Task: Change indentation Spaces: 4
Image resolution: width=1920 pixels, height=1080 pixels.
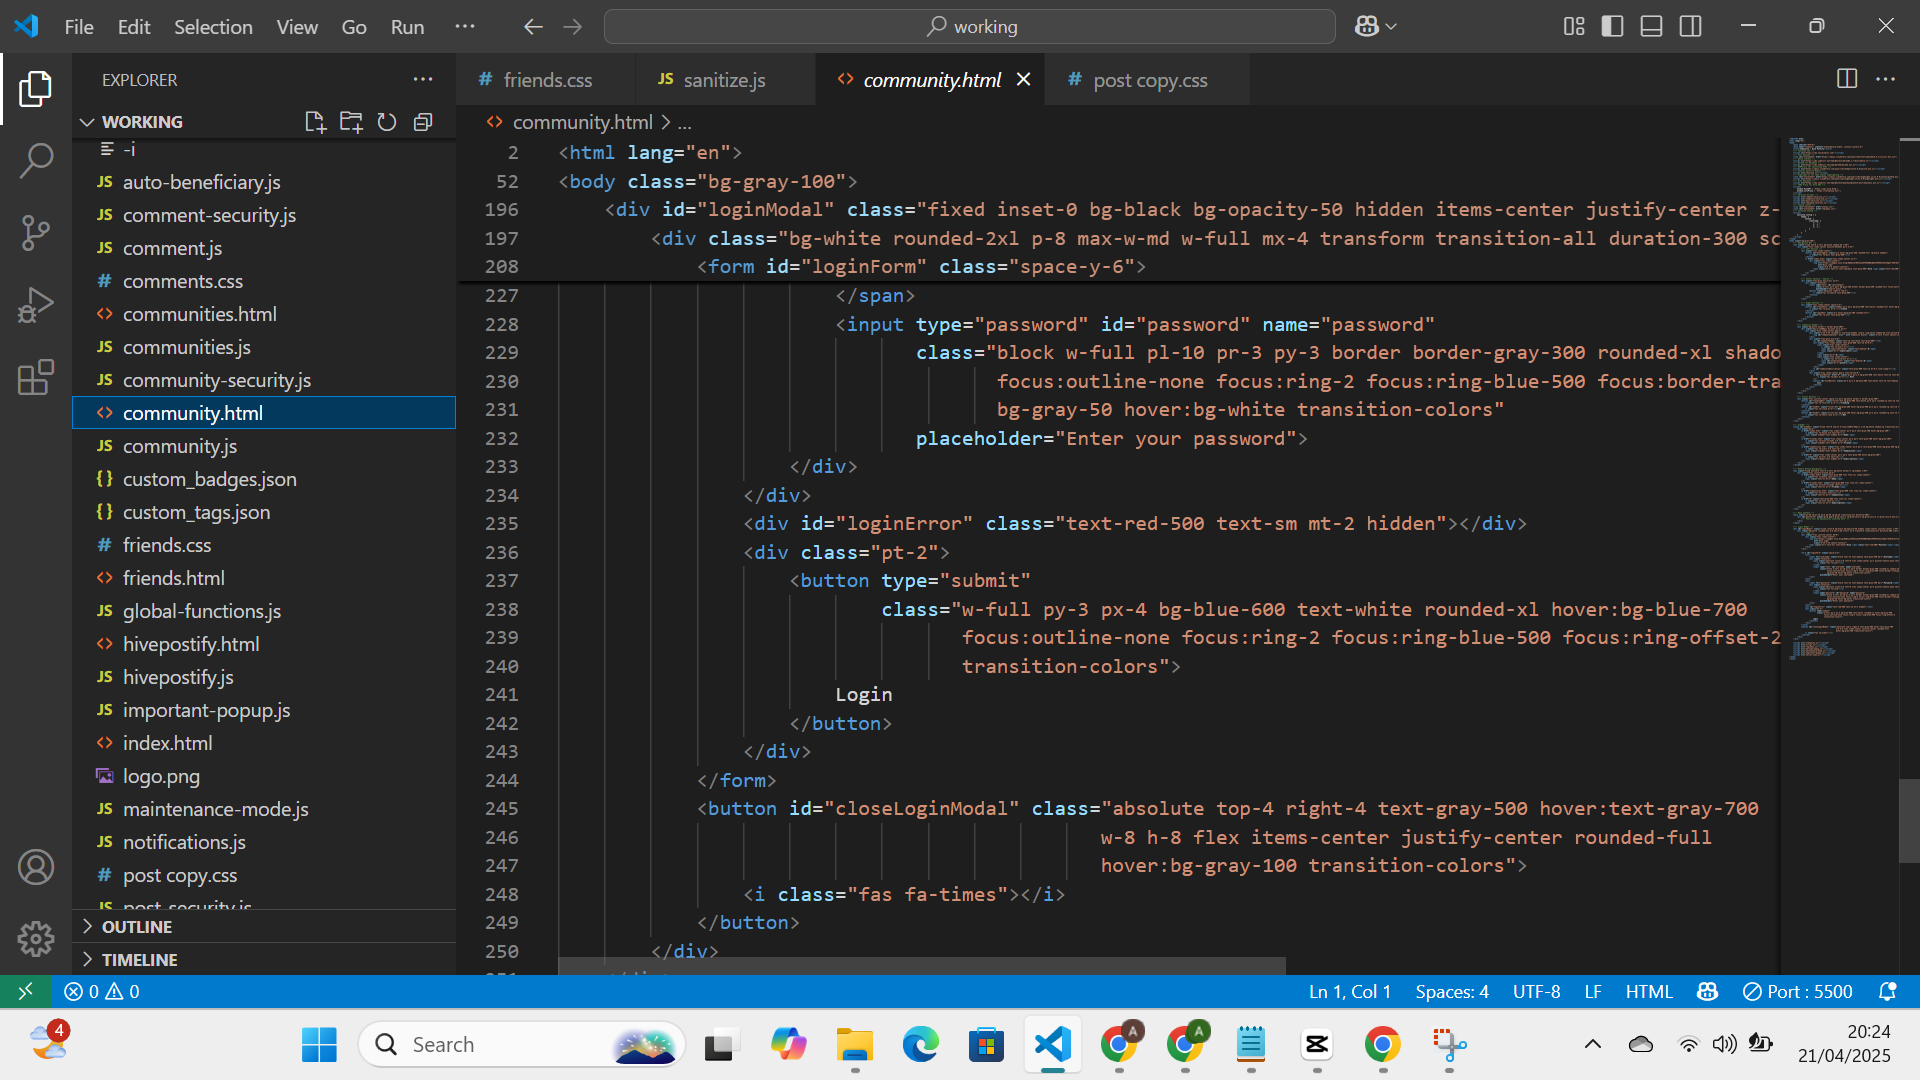Action: (x=1452, y=991)
